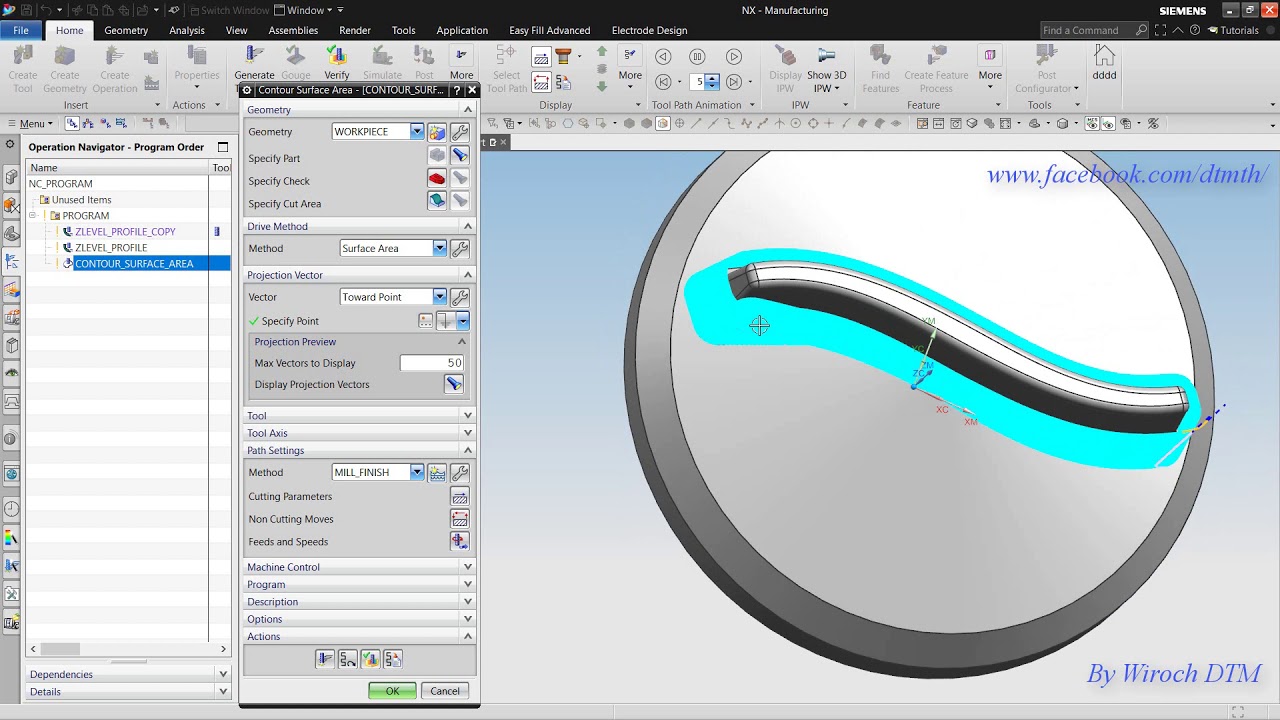Collapse the Path Settings section
This screenshot has width=1280, height=720.
[359, 450]
